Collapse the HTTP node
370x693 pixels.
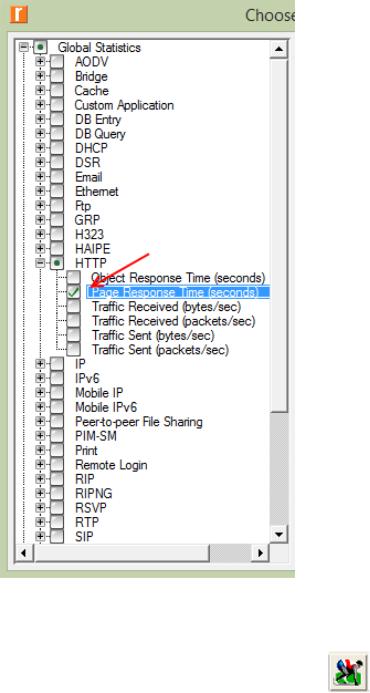(40, 263)
